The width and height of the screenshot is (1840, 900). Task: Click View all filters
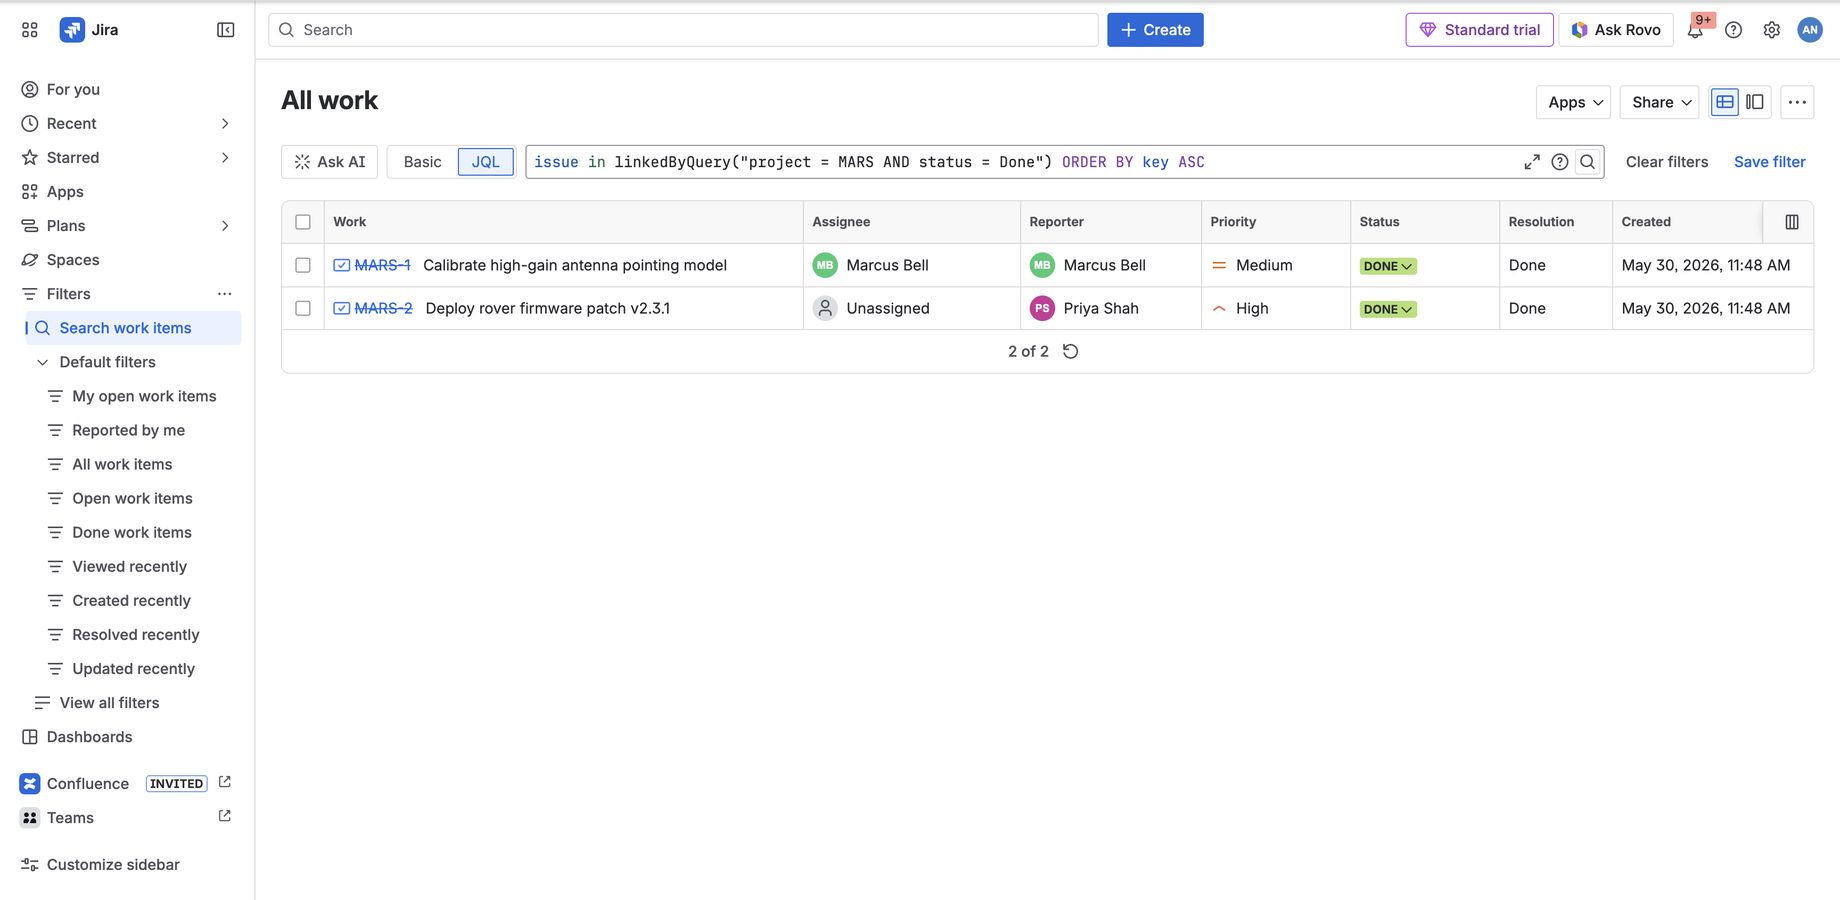tap(109, 703)
